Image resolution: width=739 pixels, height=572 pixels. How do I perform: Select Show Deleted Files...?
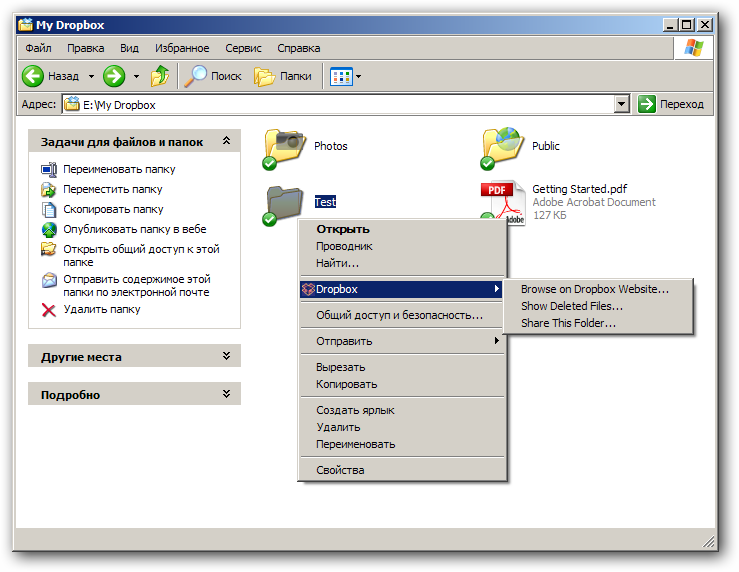point(599,306)
